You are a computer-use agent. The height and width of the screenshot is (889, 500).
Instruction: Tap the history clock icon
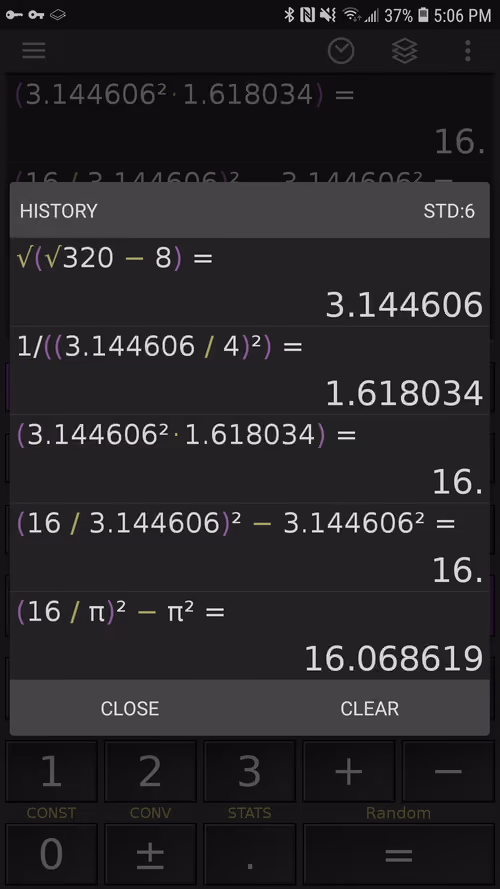tap(341, 51)
